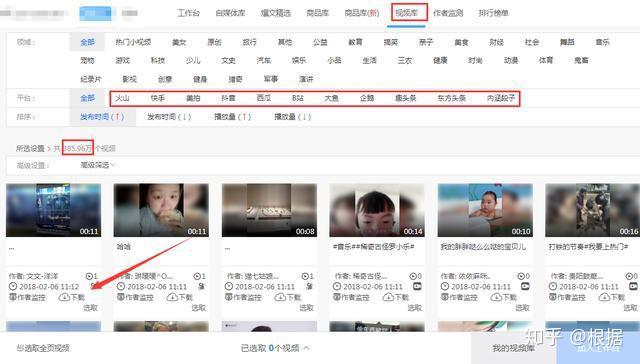Select 东方头条 platform filter
The height and width of the screenshot is (364, 640).
(451, 98)
